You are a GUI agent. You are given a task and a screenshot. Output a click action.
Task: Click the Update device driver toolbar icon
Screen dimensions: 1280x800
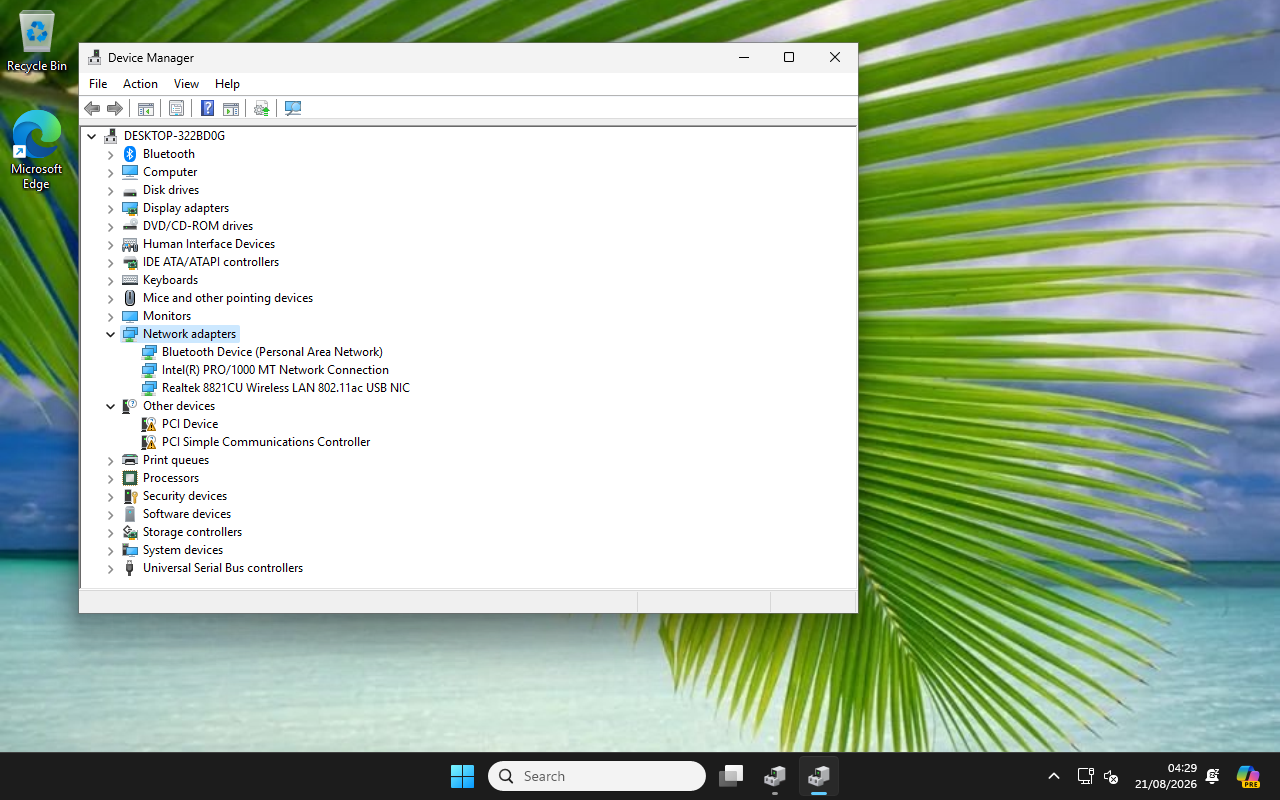point(262,108)
